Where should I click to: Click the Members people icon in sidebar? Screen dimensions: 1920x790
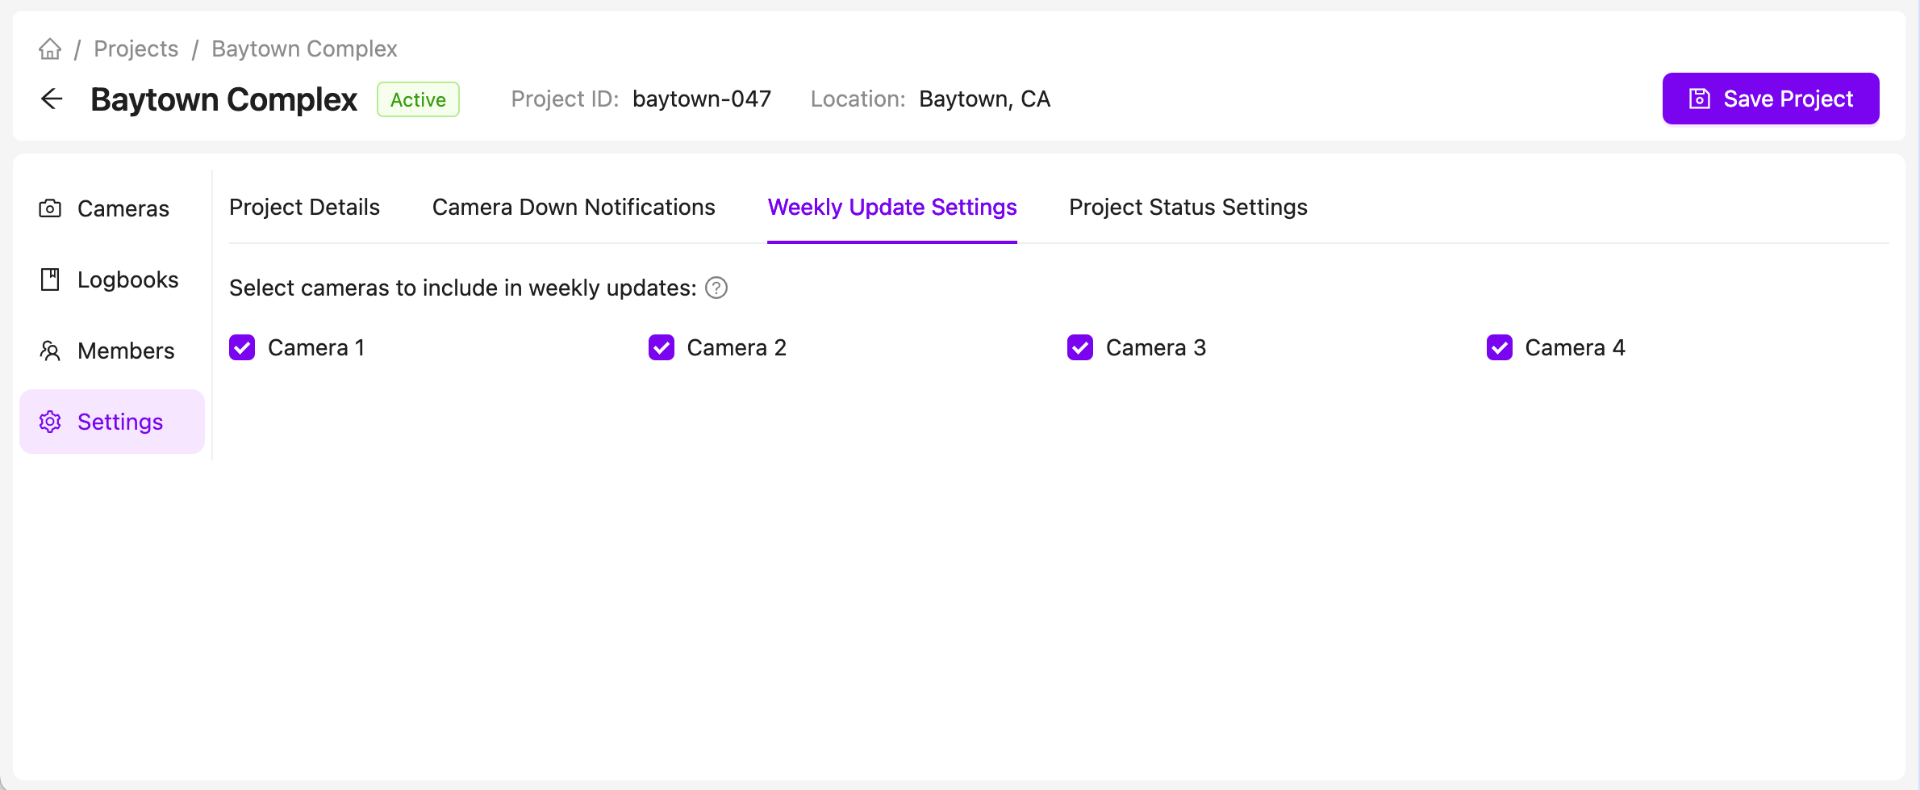(x=50, y=350)
